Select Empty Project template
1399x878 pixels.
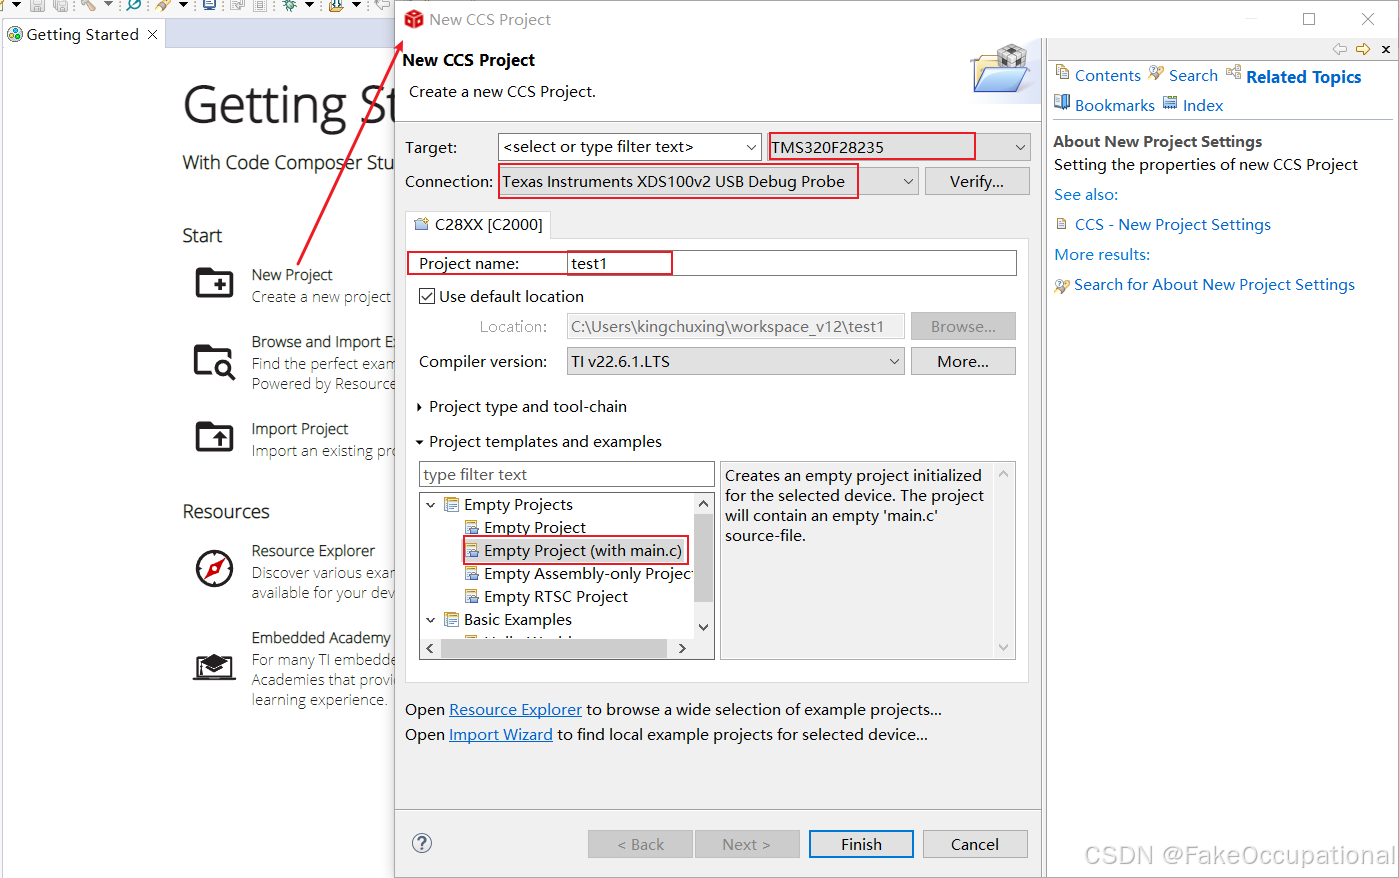pos(535,528)
